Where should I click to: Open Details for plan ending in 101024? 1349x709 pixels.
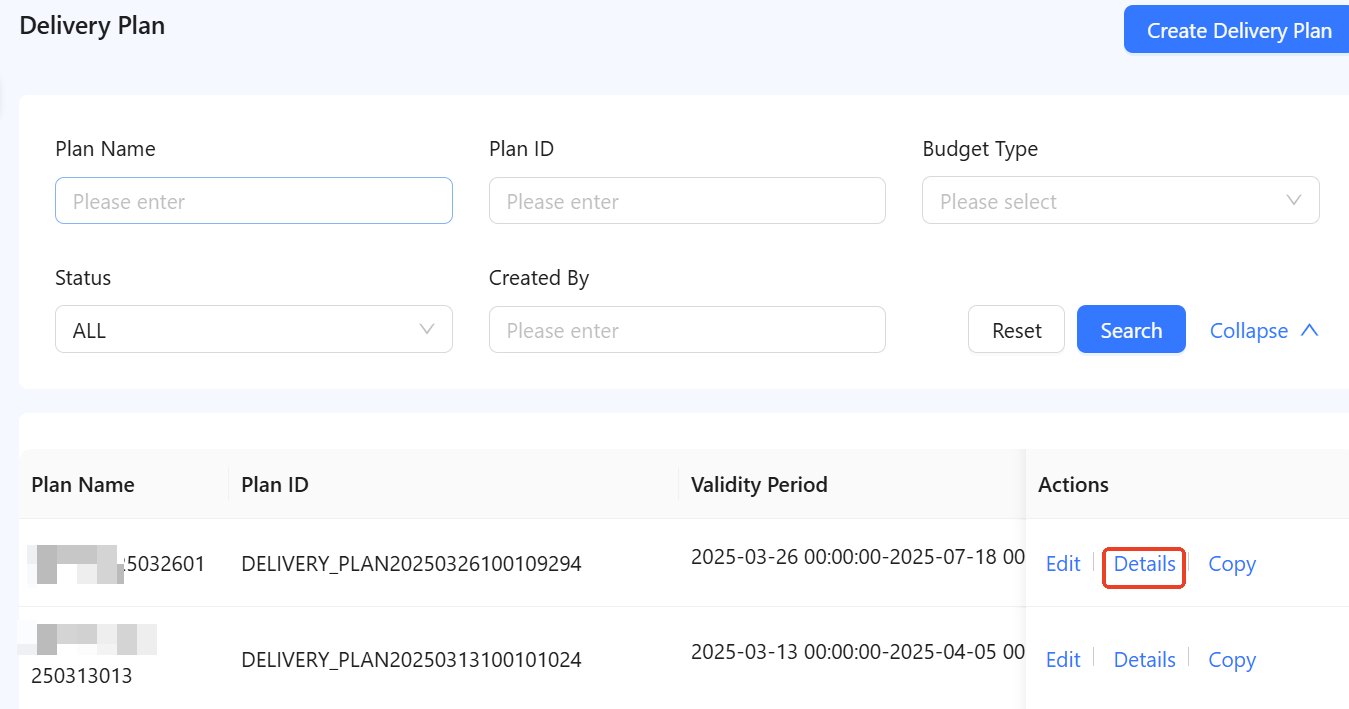(x=1144, y=660)
